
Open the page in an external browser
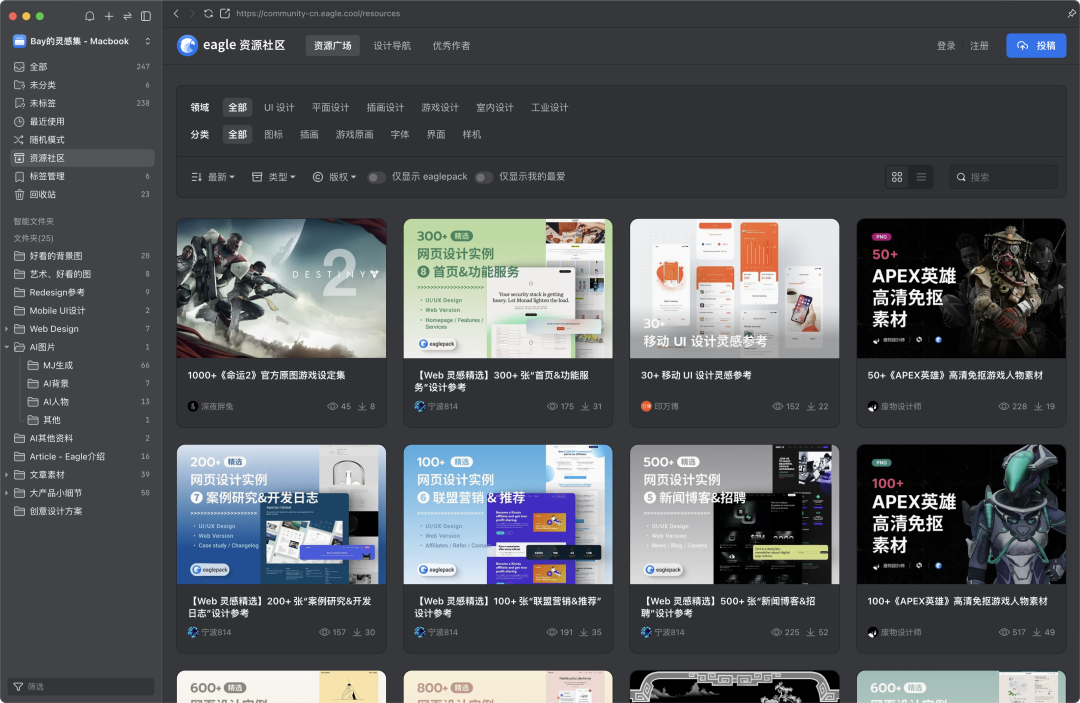coord(225,13)
